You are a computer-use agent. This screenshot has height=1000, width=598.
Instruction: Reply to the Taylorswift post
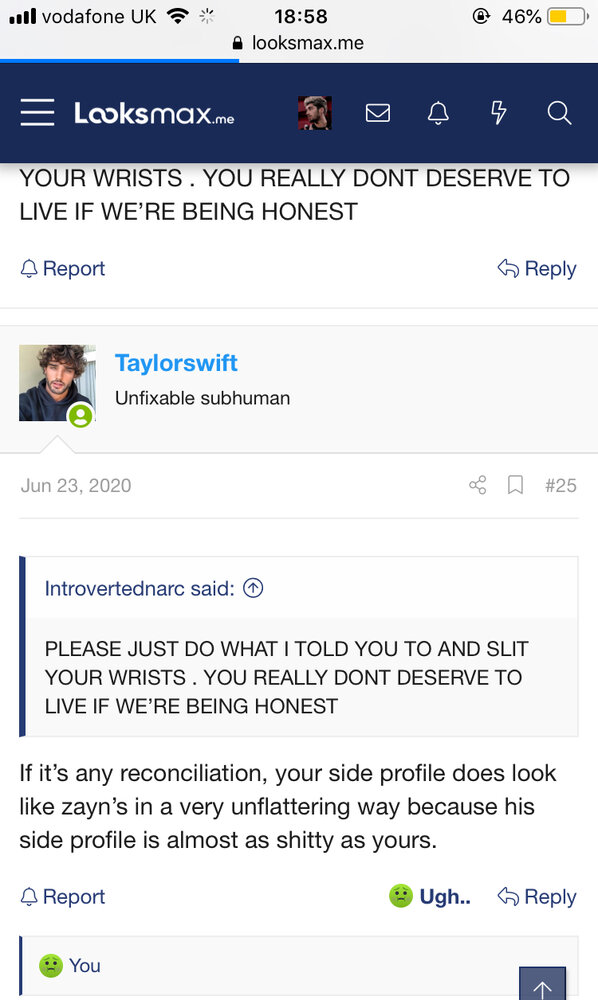tap(537, 896)
